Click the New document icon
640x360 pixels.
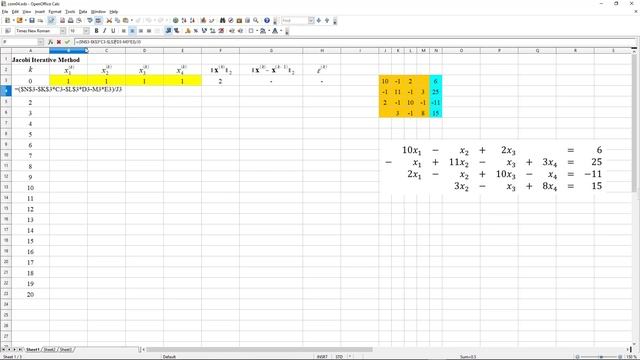click(7, 20)
